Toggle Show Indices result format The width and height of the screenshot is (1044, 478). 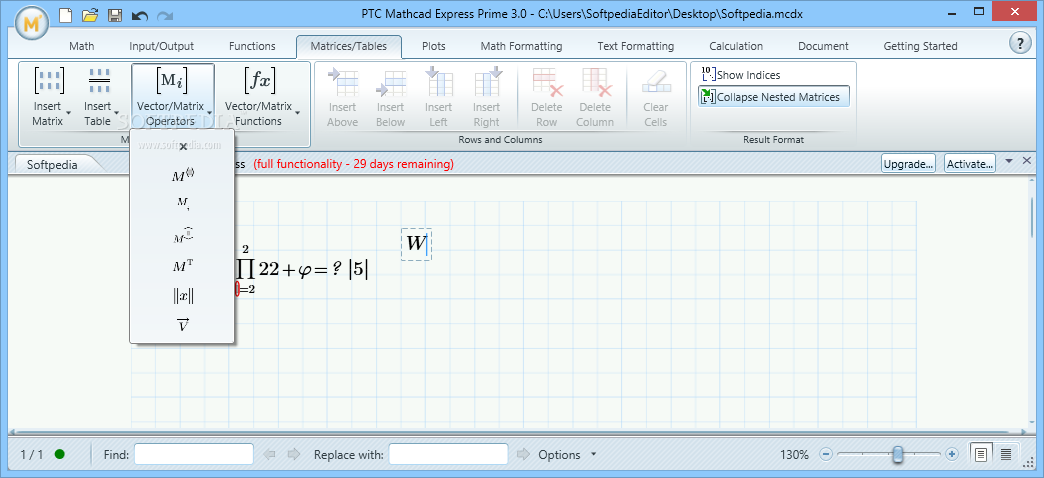click(x=741, y=75)
